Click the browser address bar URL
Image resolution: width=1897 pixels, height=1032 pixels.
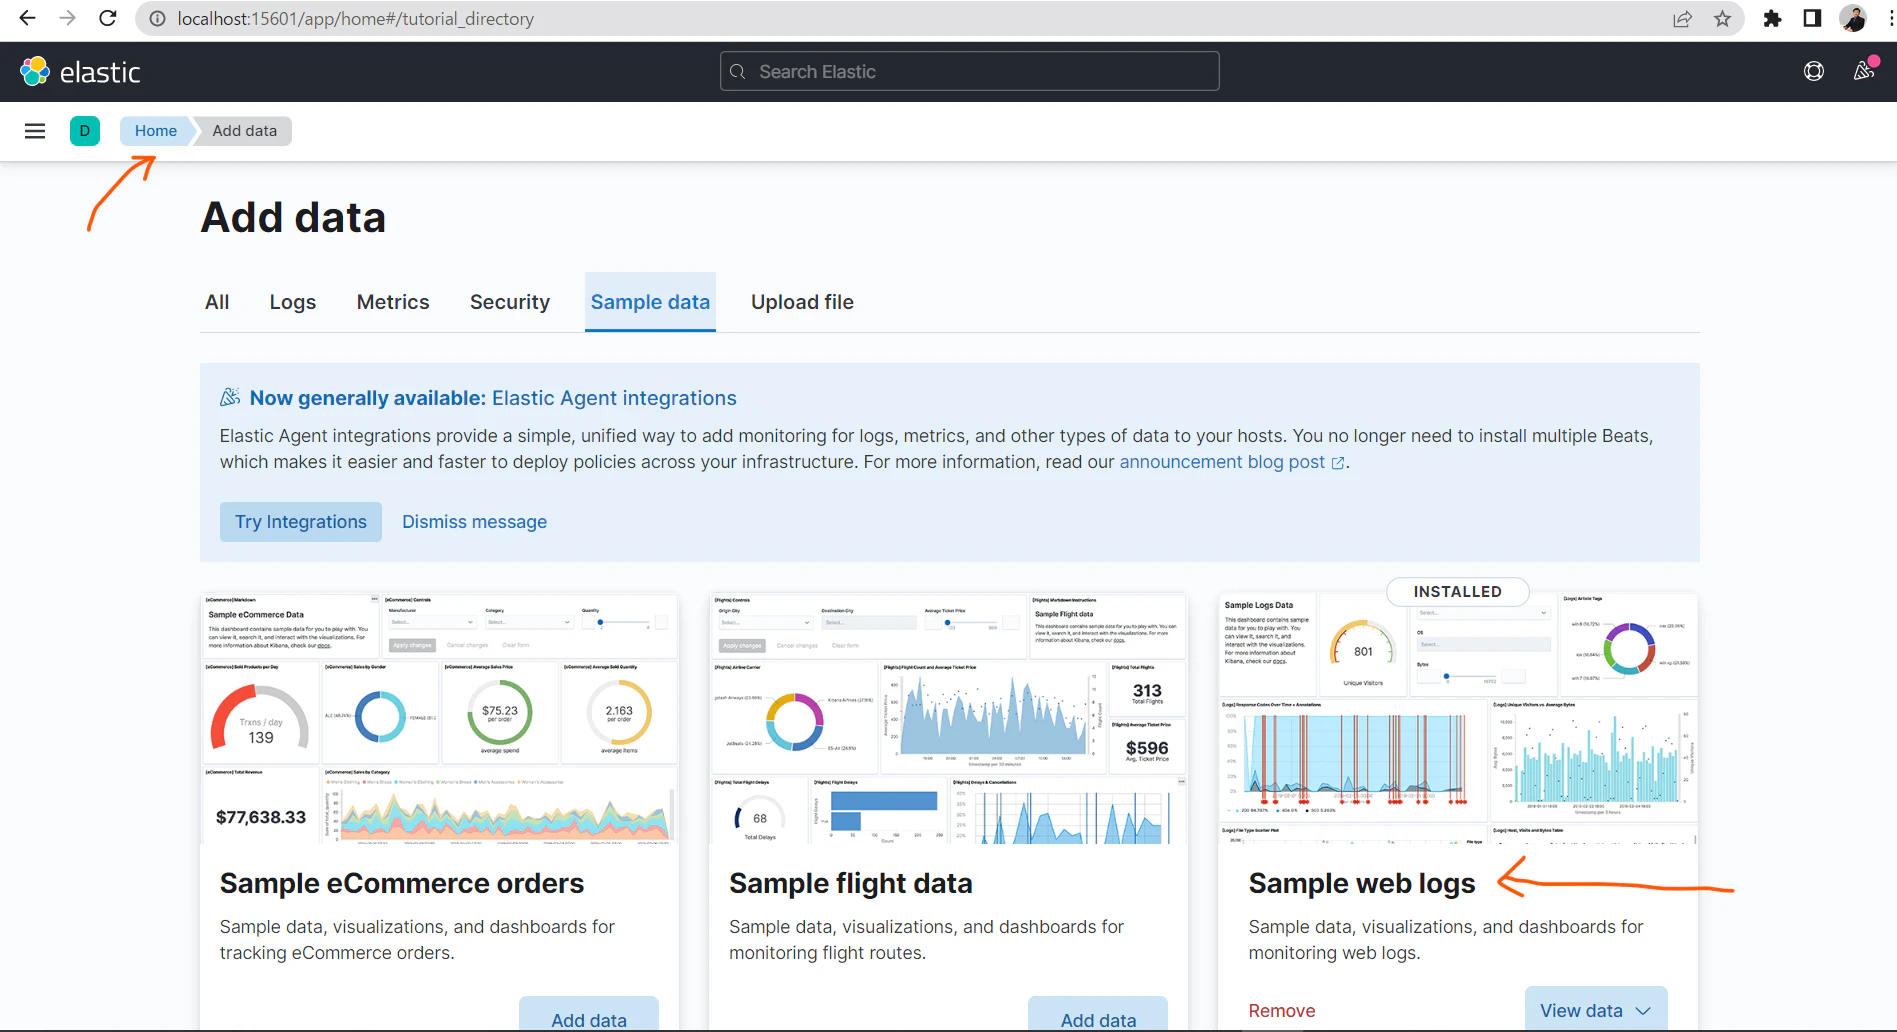point(356,19)
